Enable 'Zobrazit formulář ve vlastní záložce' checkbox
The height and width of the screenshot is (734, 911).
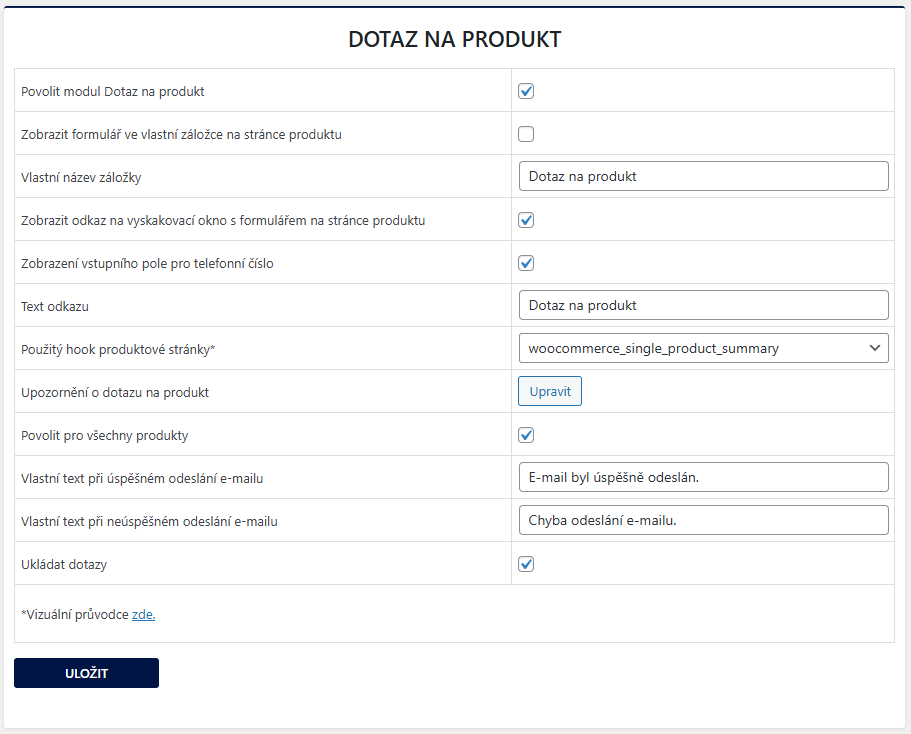526,134
